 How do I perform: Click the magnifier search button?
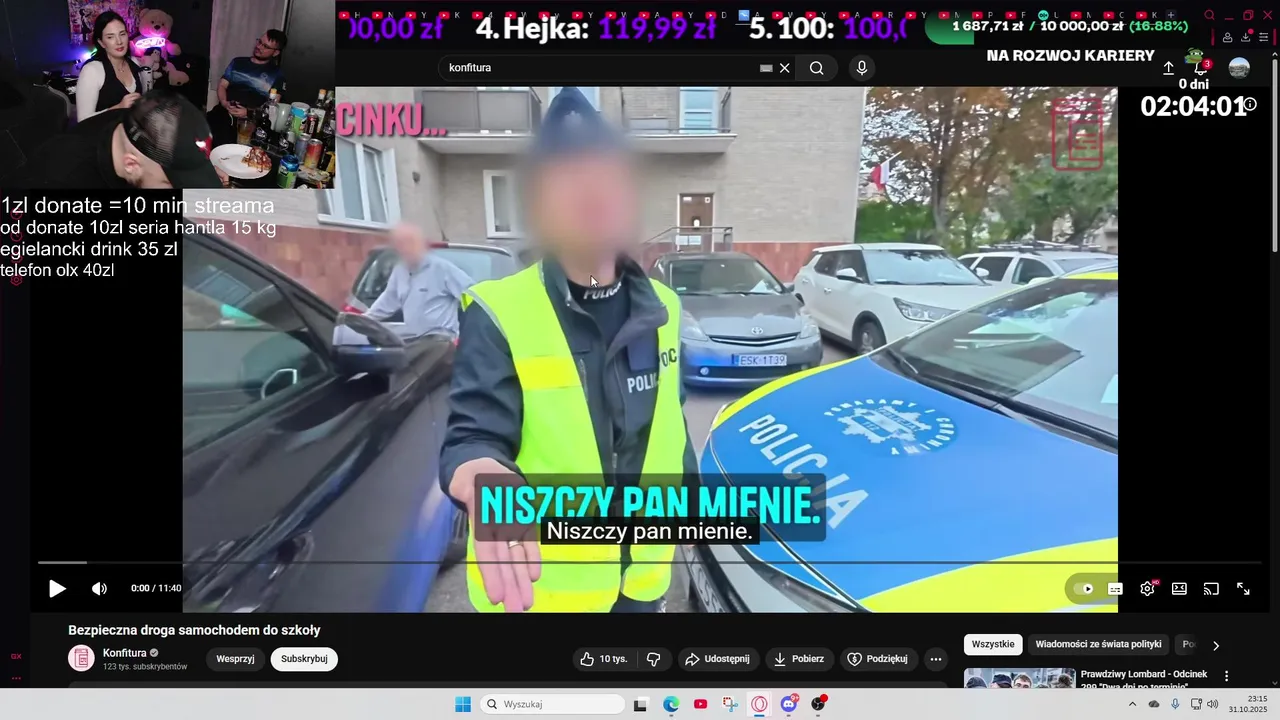pyautogui.click(x=817, y=68)
